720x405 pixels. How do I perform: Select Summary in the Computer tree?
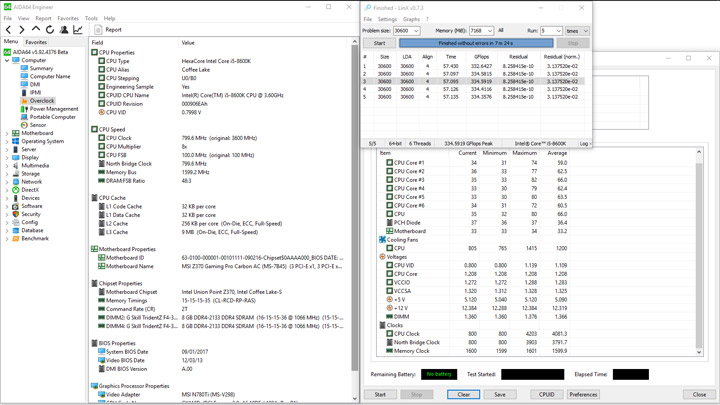[41, 68]
